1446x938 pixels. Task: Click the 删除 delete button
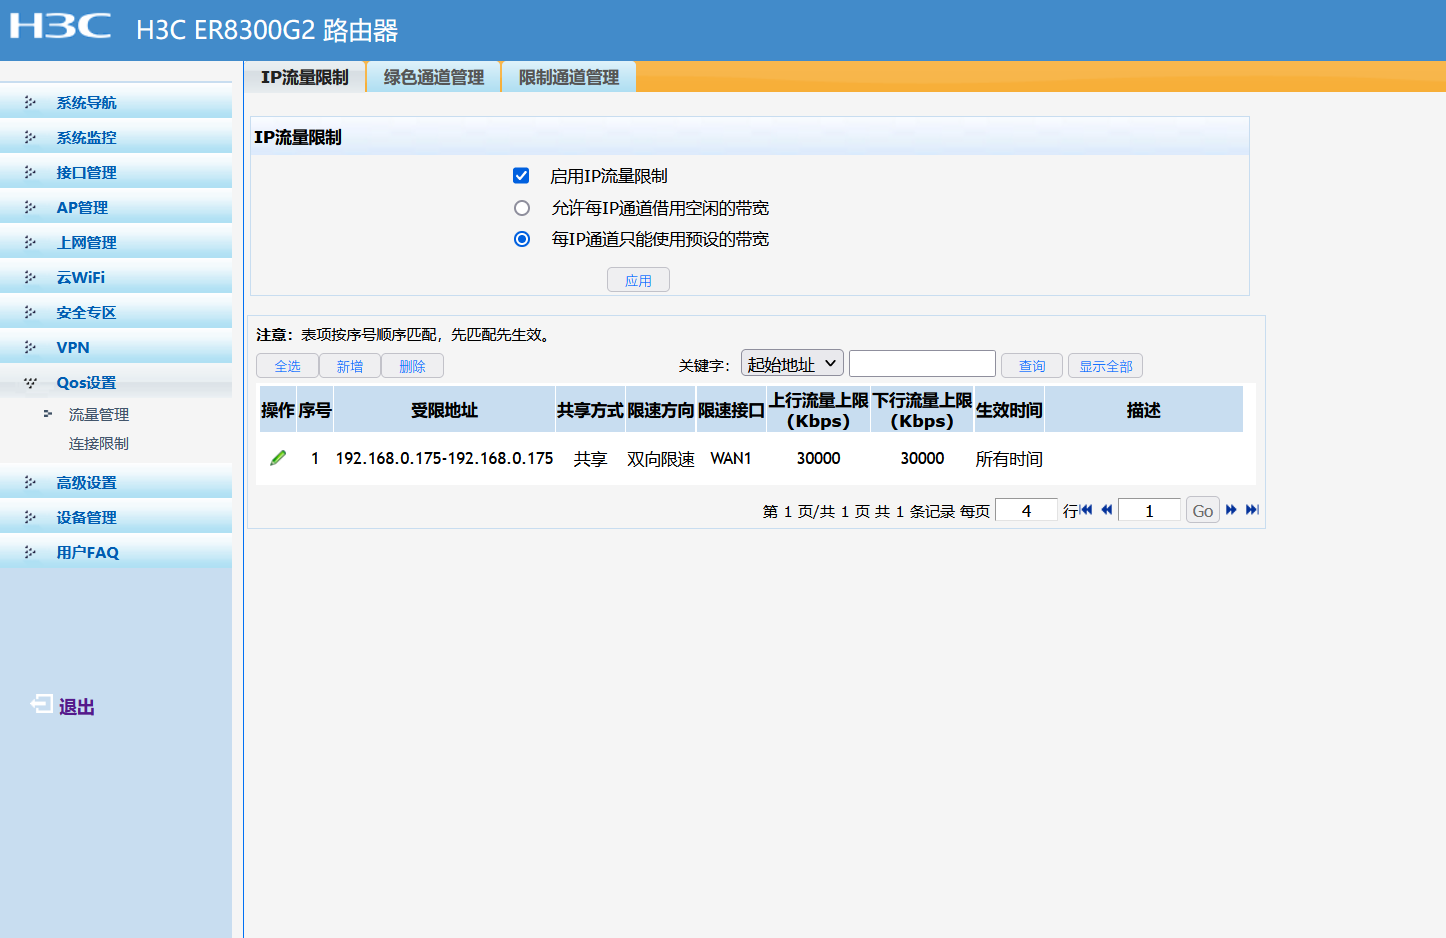[412, 366]
